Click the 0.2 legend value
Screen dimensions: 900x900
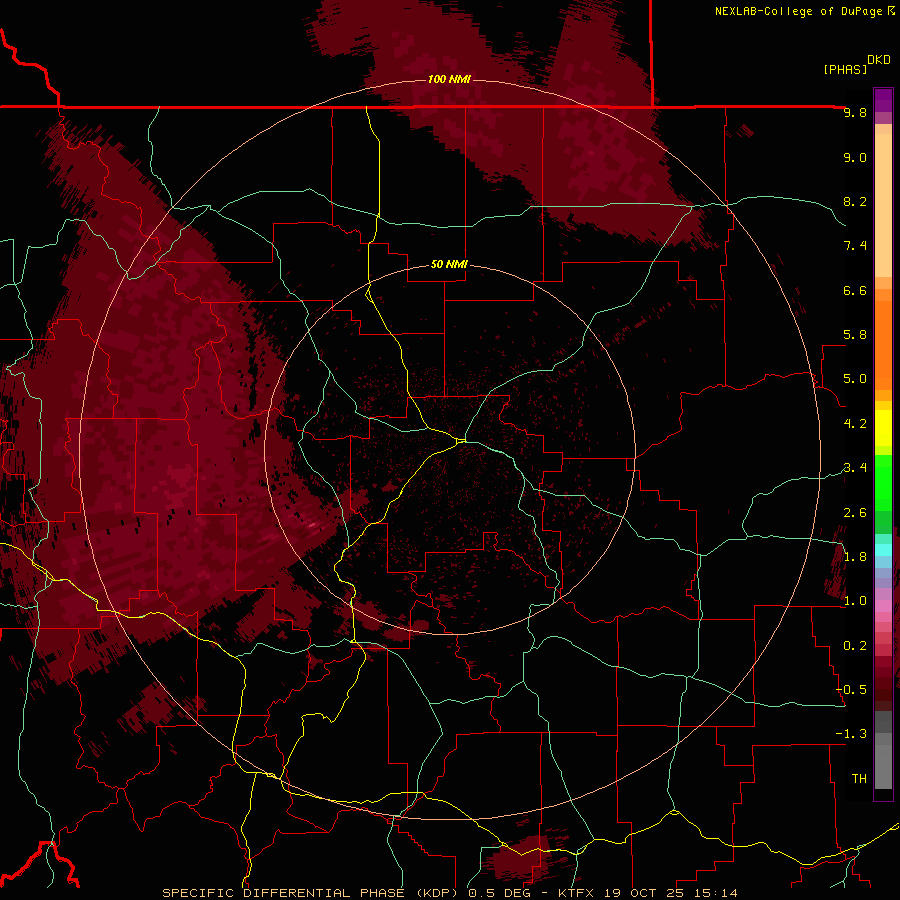click(855, 646)
